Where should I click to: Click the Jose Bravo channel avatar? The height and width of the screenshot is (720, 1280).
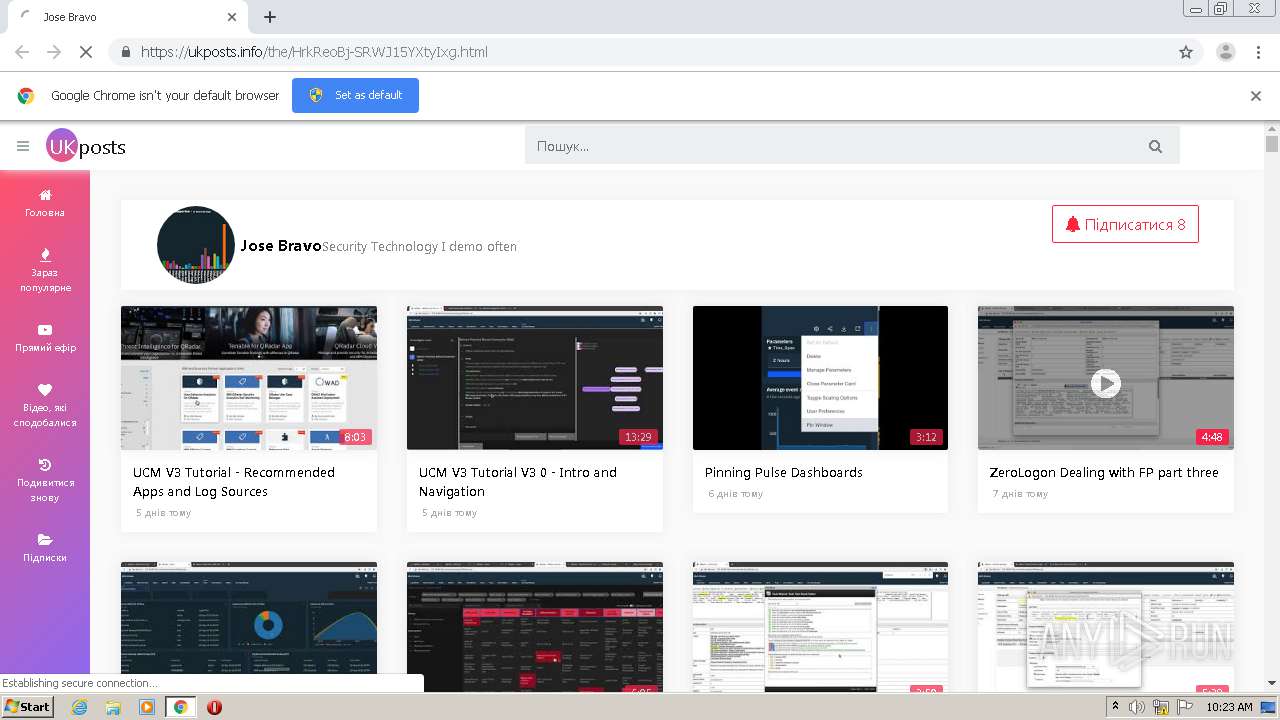[x=196, y=245]
